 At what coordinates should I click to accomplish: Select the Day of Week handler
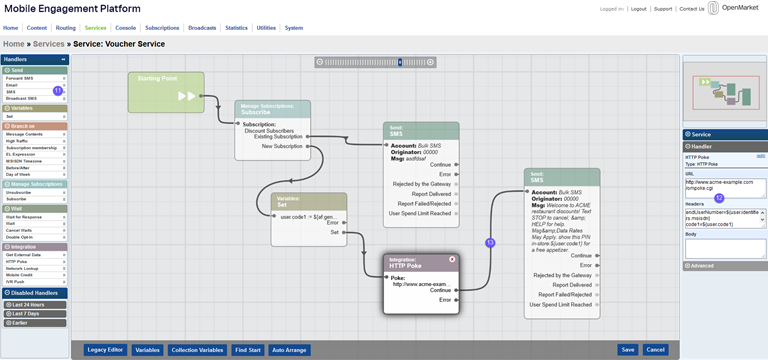click(x=35, y=174)
